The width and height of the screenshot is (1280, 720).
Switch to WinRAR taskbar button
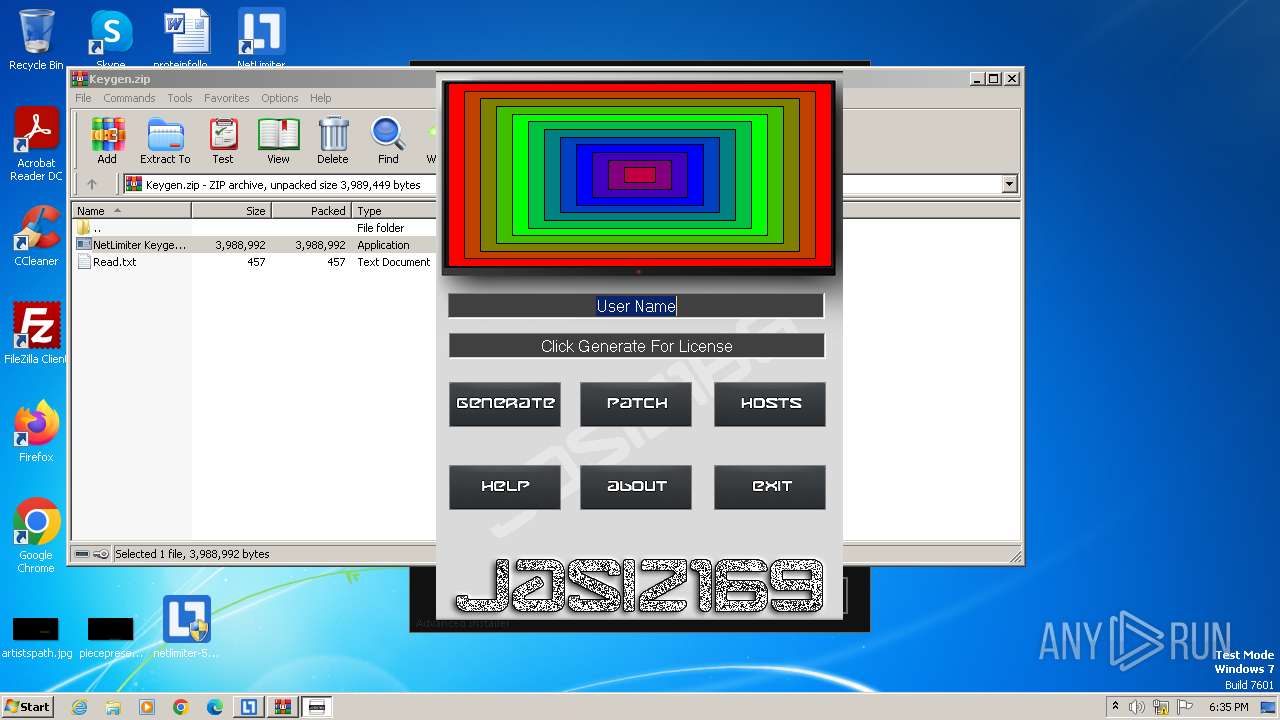pos(283,707)
